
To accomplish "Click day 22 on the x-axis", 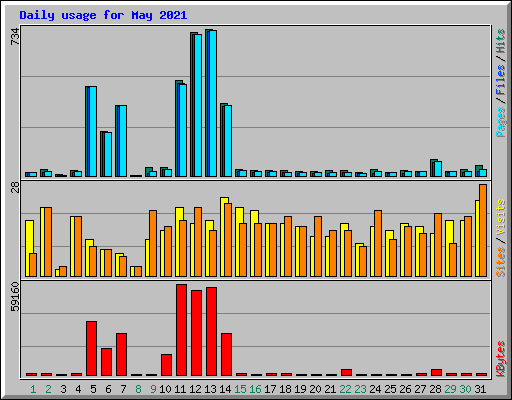I will click(345, 389).
